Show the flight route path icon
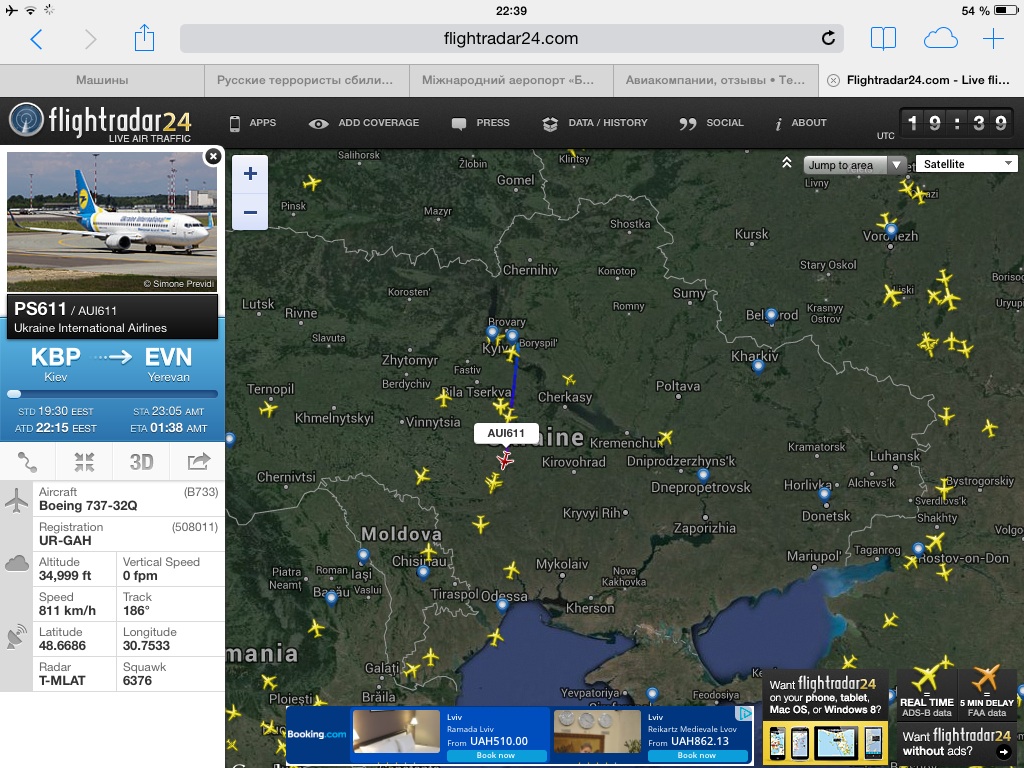This screenshot has width=1024, height=768. point(28,461)
